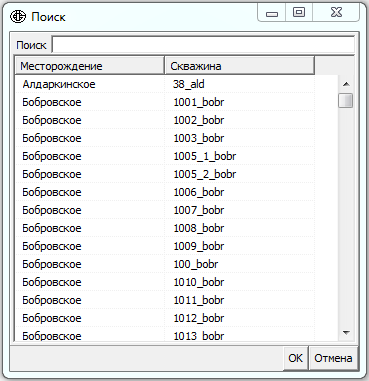Select well 1005_1_bobr
The height and width of the screenshot is (381, 369).
click(x=205, y=156)
